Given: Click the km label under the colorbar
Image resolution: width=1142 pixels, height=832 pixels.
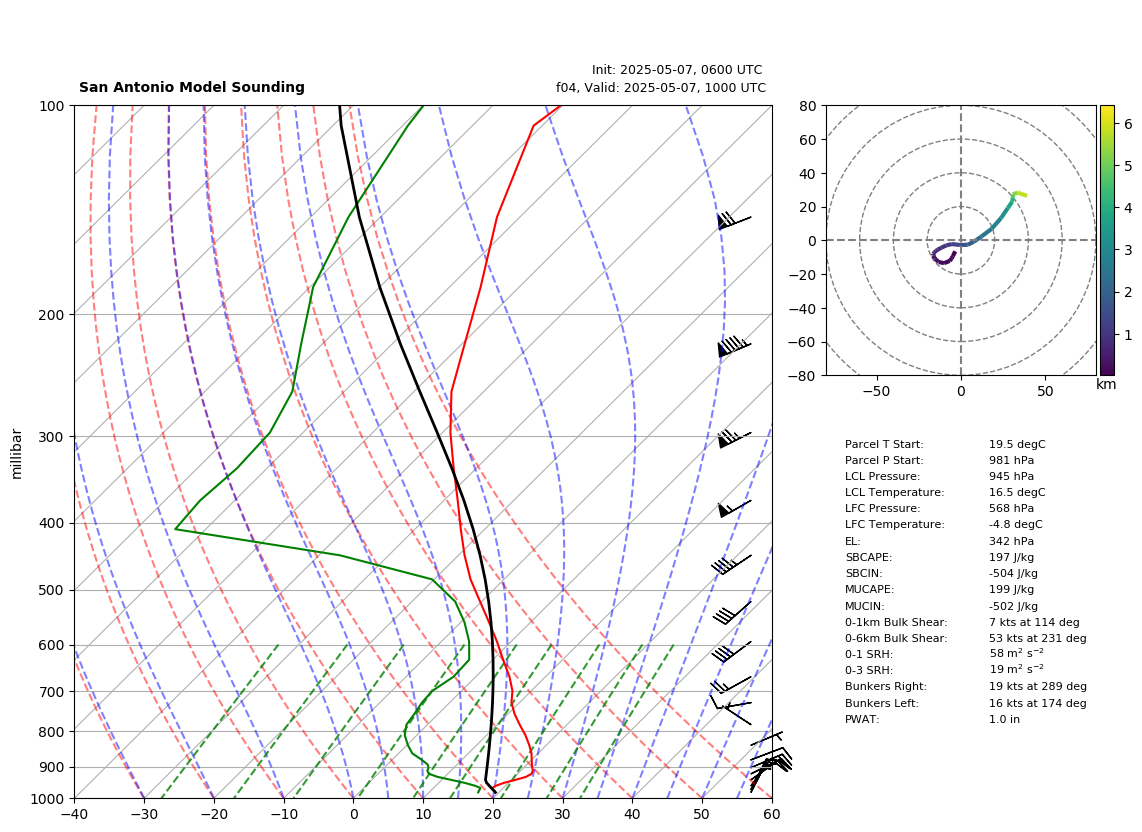Looking at the screenshot, I should point(1106,384).
